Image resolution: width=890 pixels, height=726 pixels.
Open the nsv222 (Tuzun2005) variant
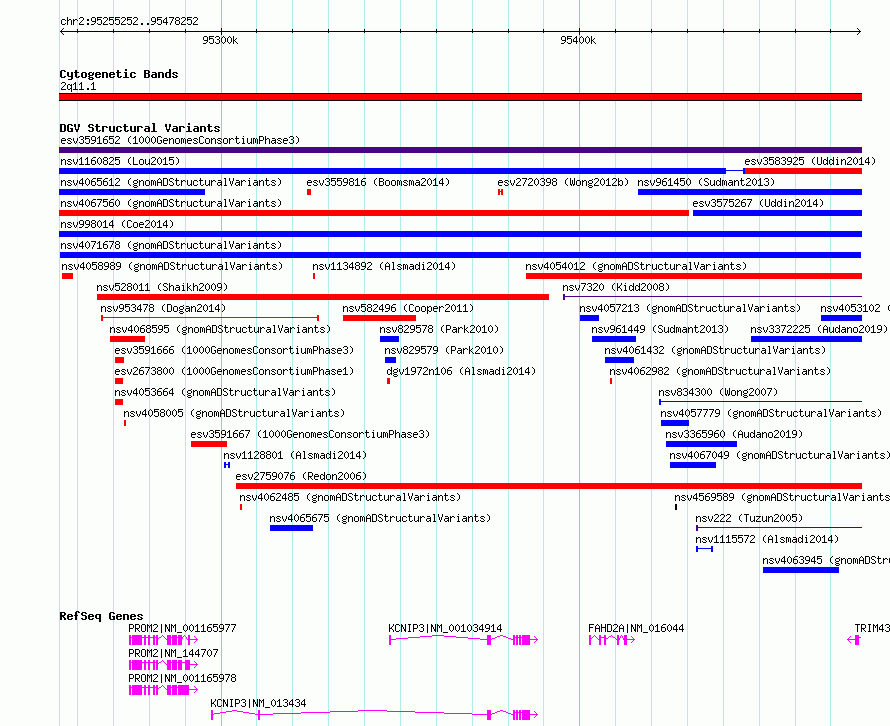tap(749, 518)
